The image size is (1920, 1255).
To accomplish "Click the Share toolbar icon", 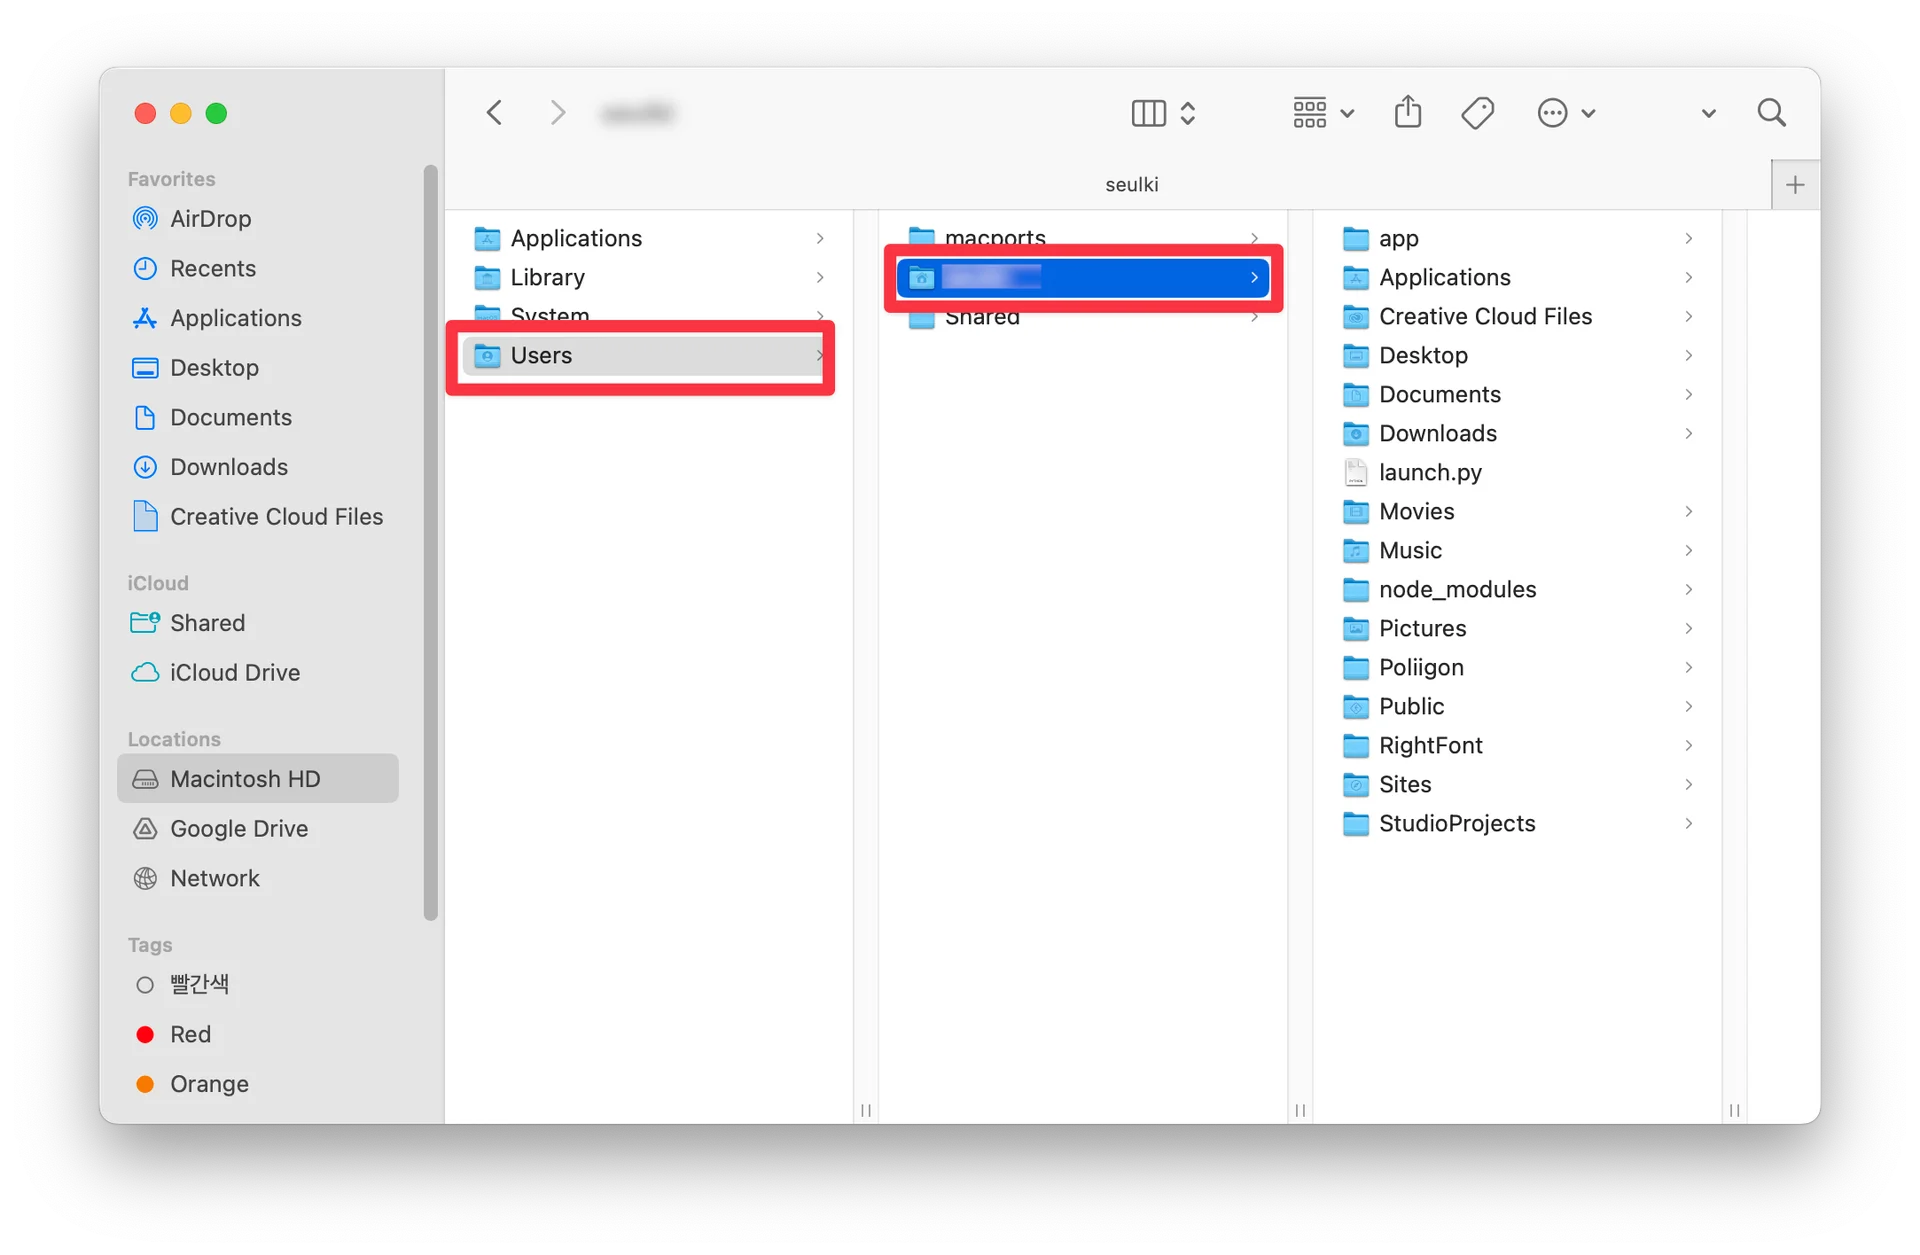I will click(x=1407, y=112).
